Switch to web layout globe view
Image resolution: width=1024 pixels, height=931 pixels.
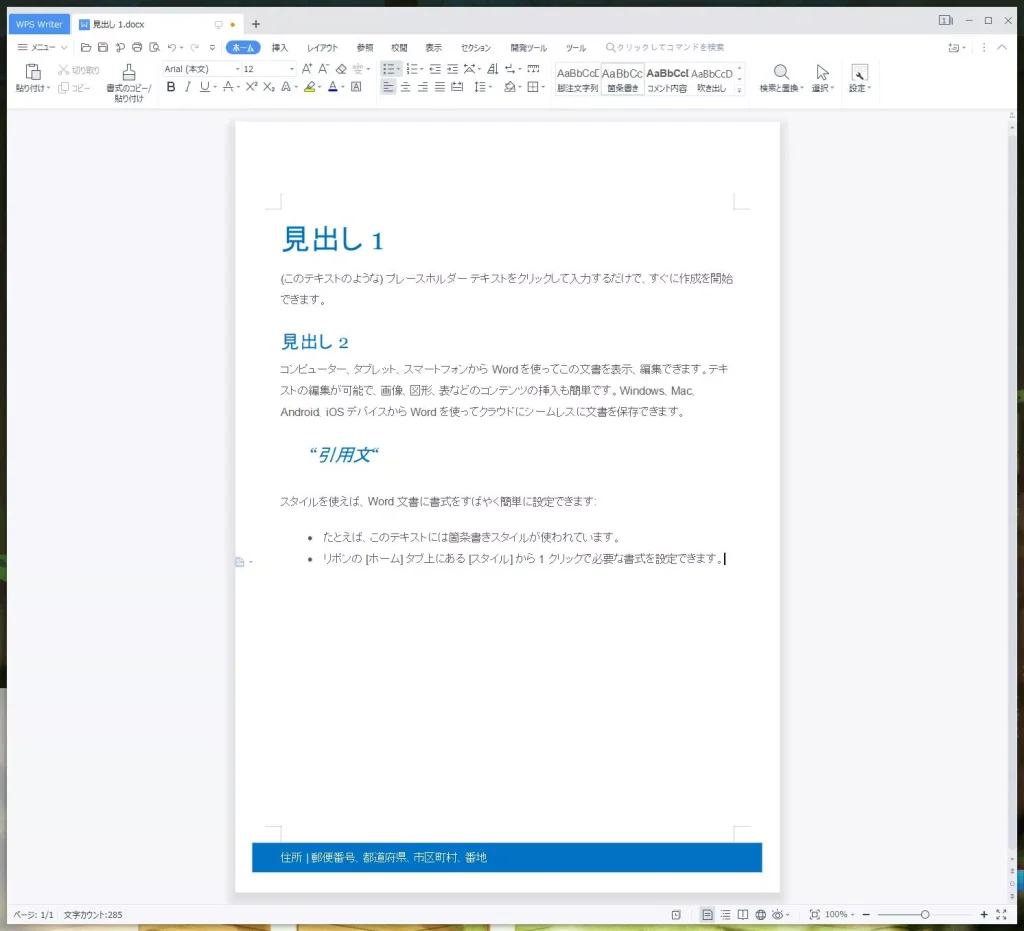[x=760, y=914]
